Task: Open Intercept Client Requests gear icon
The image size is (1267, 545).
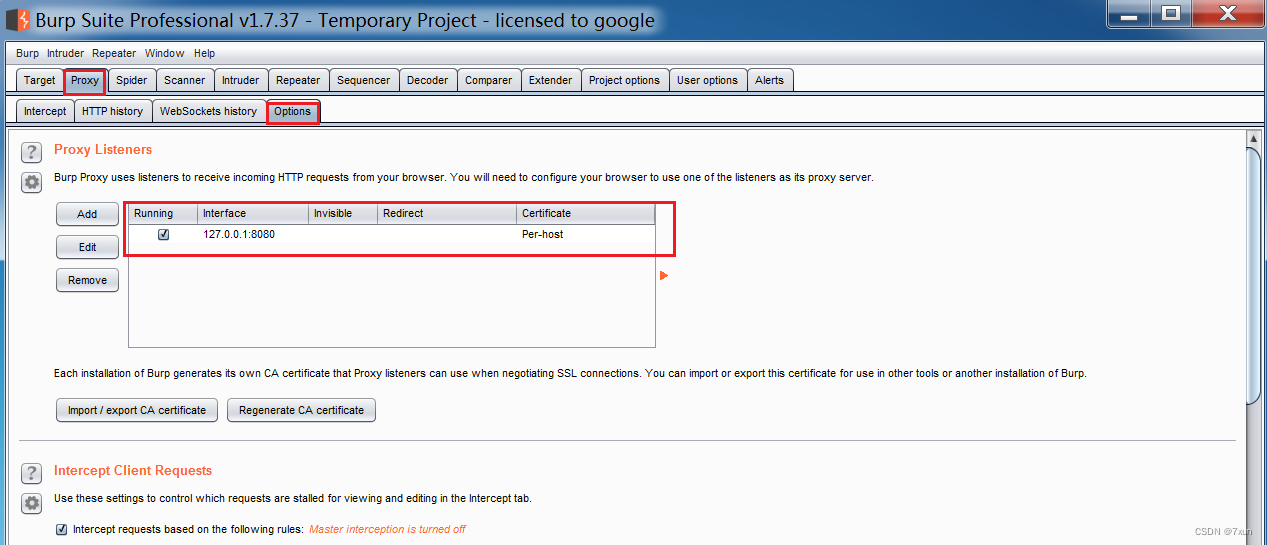Action: pos(32,503)
